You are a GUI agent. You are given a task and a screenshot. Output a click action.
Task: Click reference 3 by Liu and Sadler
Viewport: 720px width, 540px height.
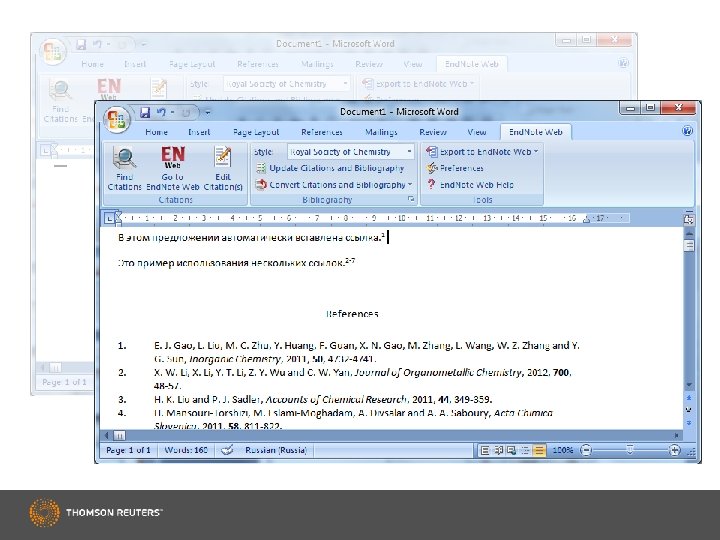(323, 399)
